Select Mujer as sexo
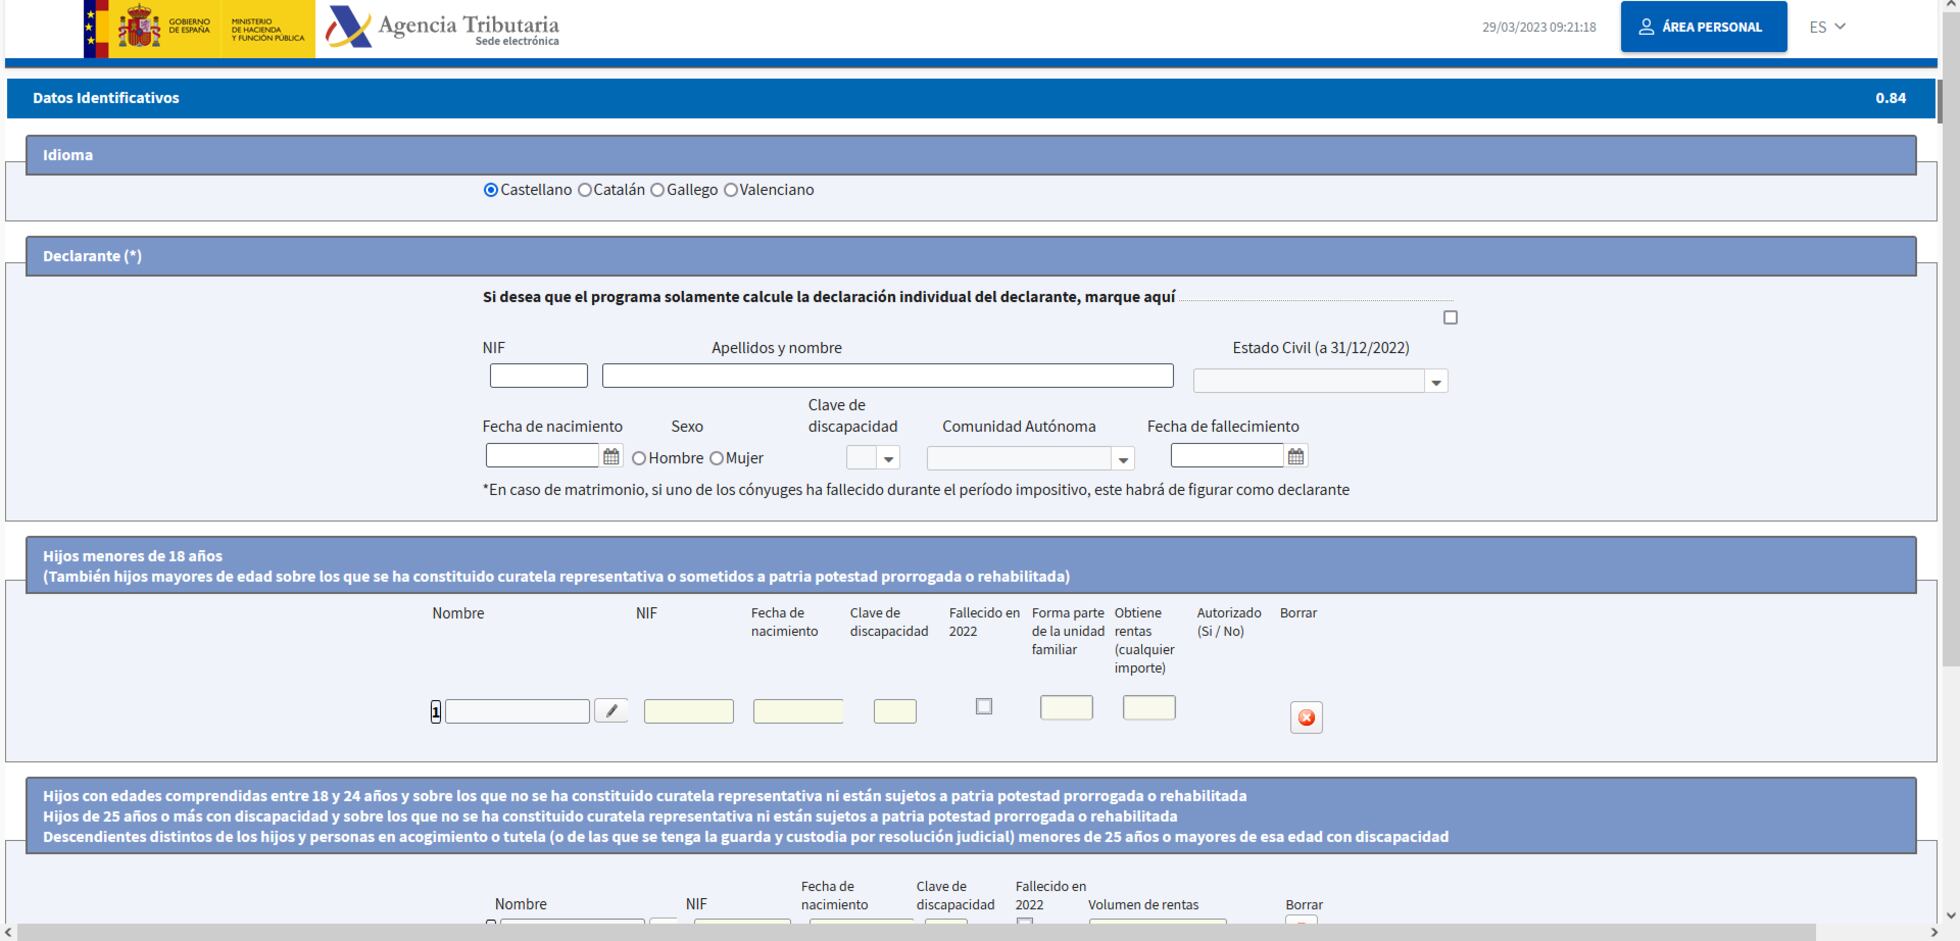Image resolution: width=1960 pixels, height=941 pixels. click(716, 458)
